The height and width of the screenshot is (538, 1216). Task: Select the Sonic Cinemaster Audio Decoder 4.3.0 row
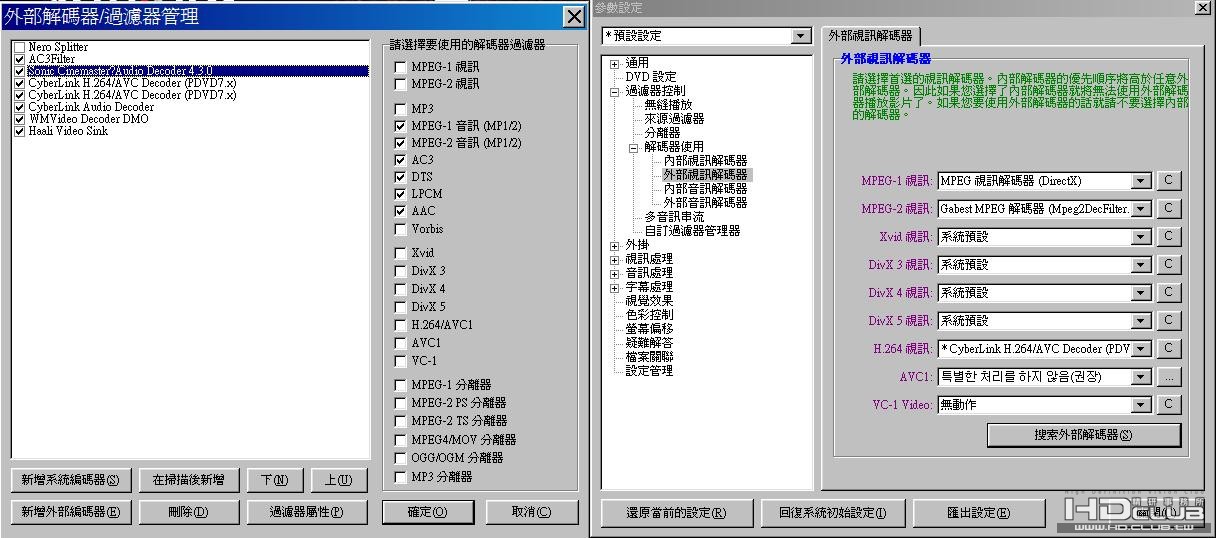191,71
